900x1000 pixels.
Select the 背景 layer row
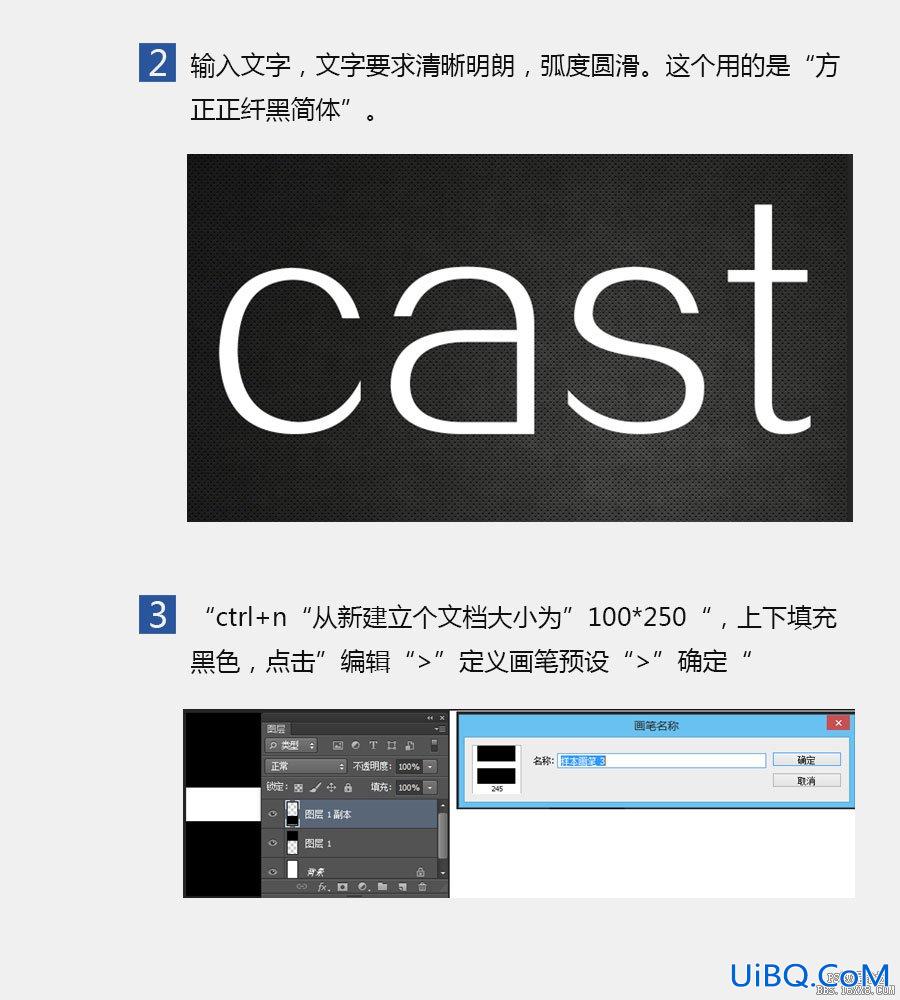[x=351, y=870]
